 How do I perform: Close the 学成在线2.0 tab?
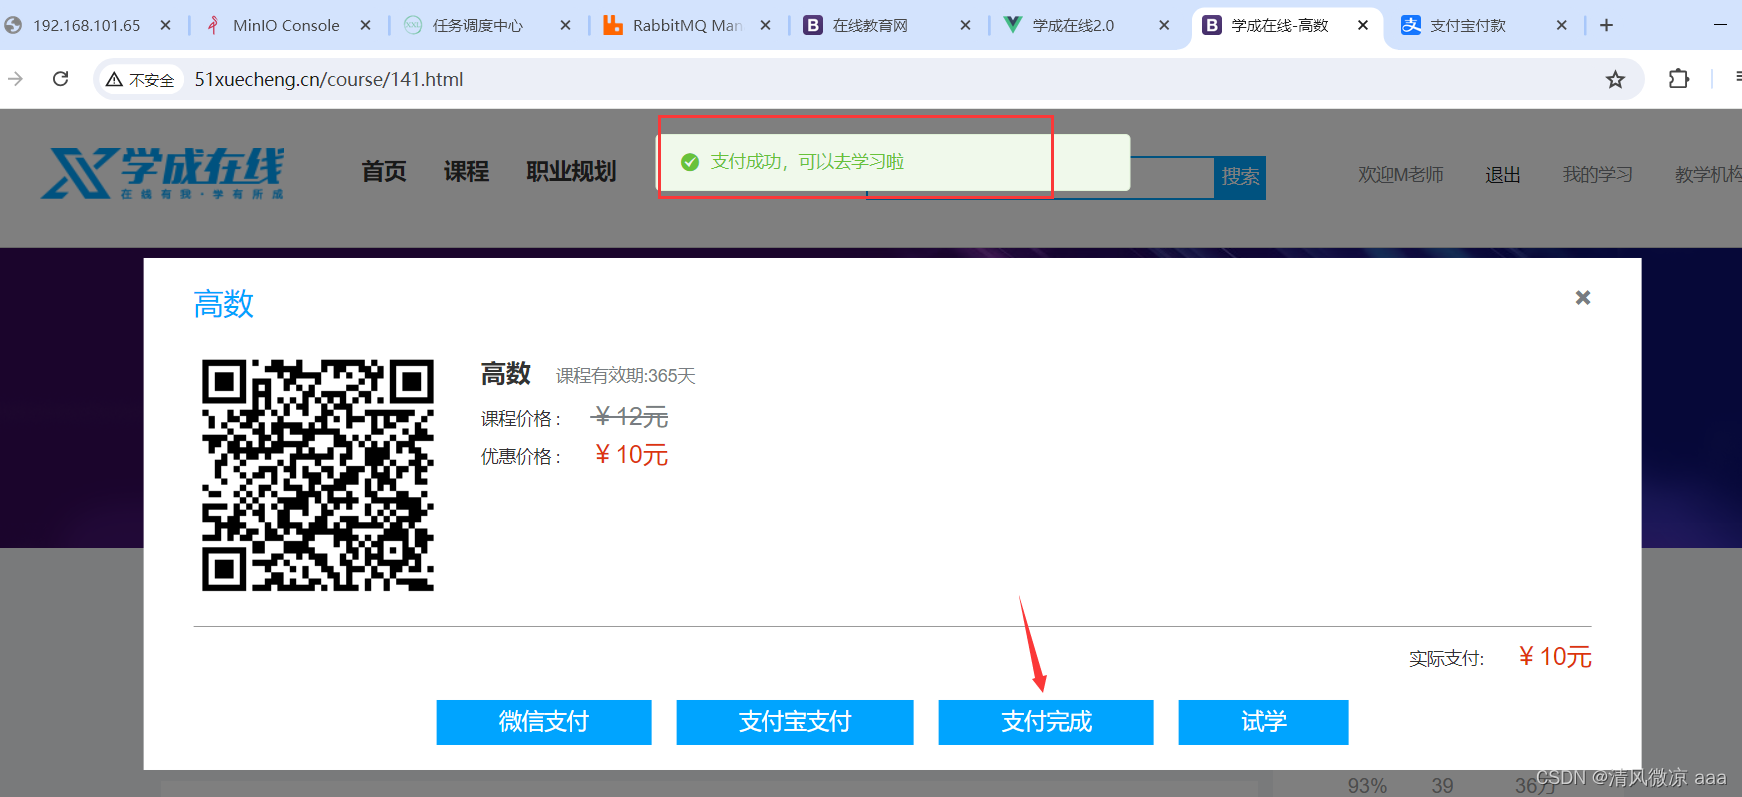click(1164, 25)
